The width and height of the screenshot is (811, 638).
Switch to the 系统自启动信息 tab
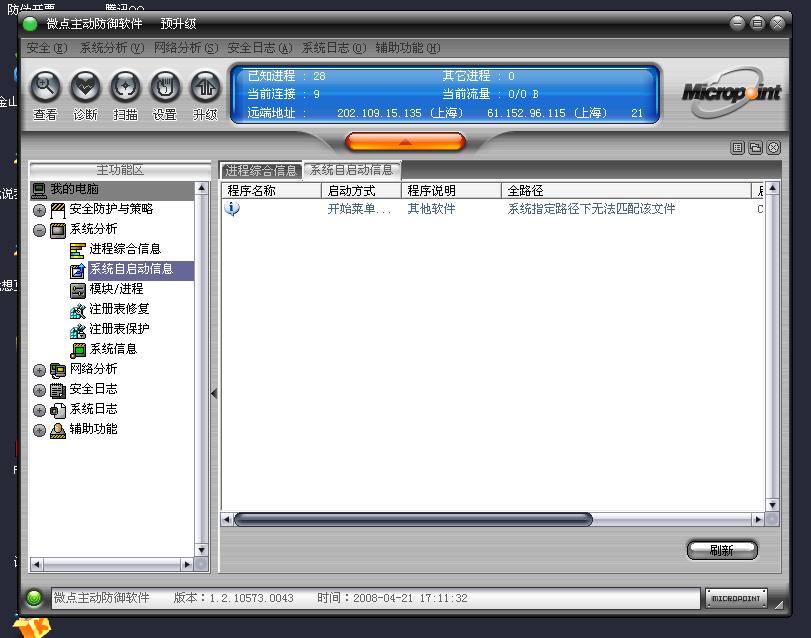(x=352, y=170)
